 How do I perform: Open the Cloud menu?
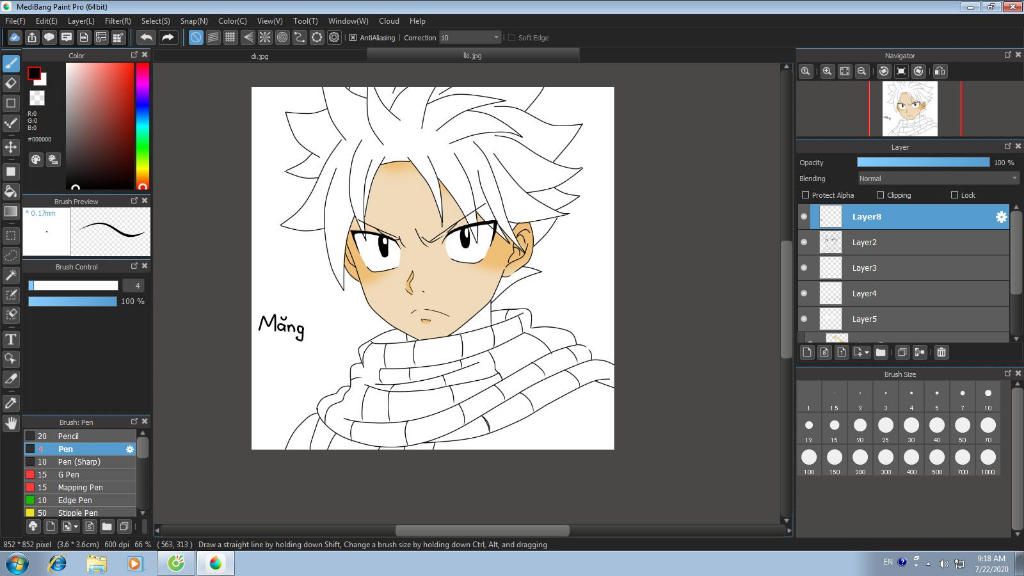(389, 21)
